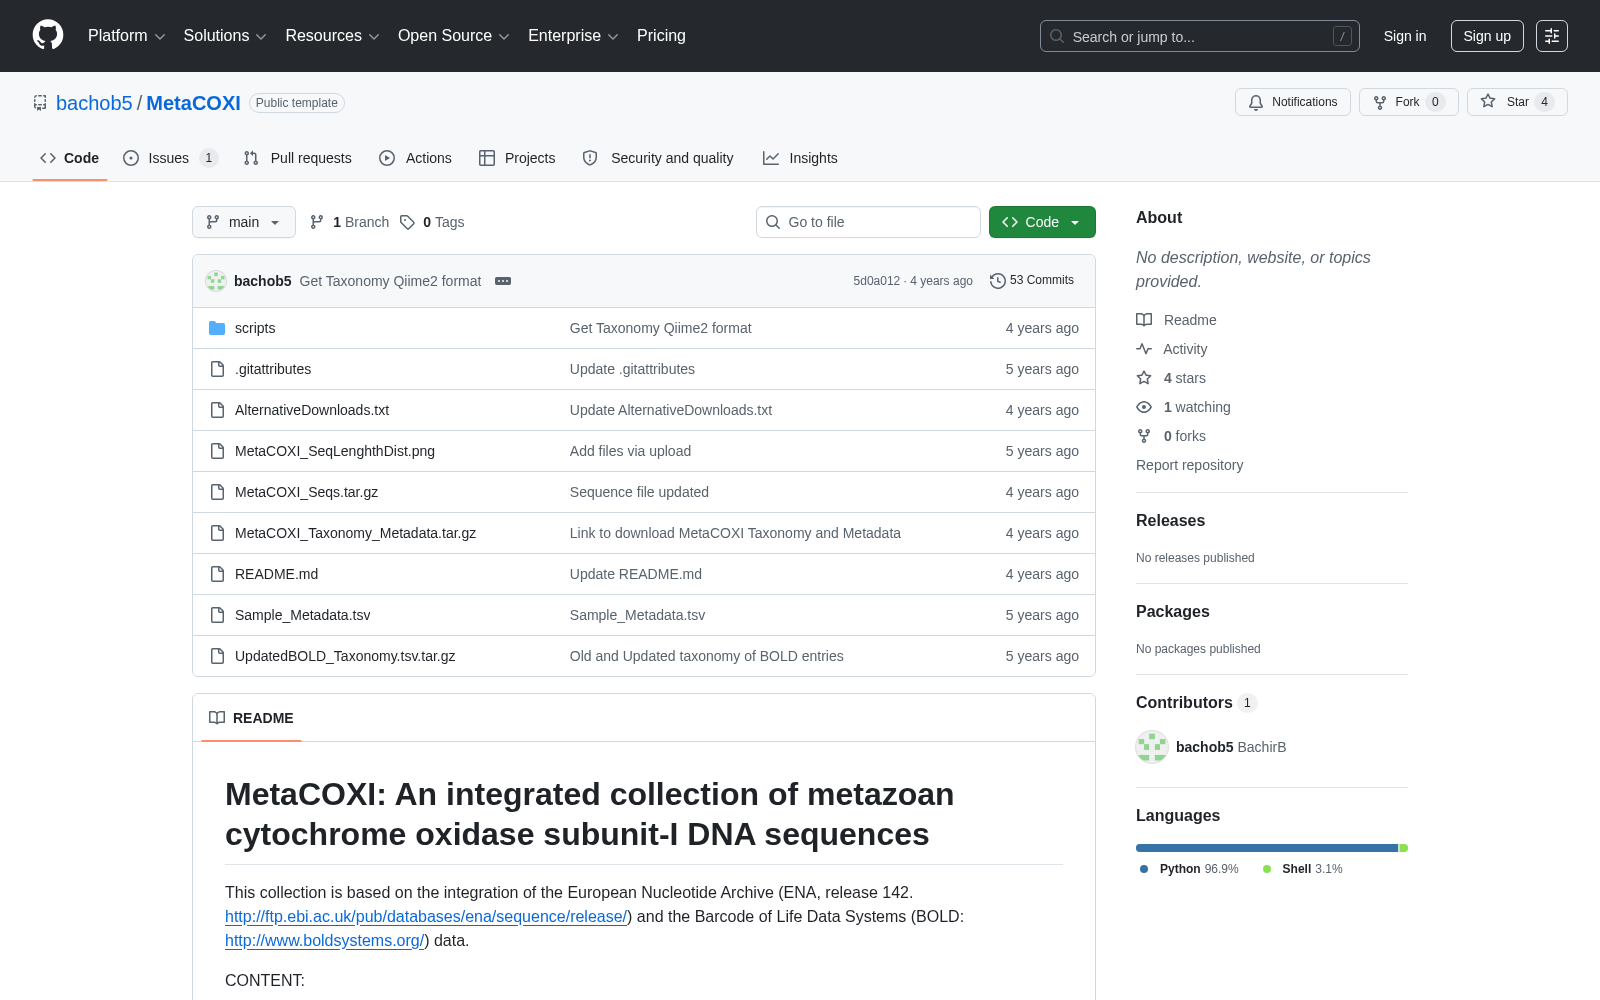Image resolution: width=1600 pixels, height=1000 pixels.
Task: Expand the Resources menu
Action: (333, 36)
